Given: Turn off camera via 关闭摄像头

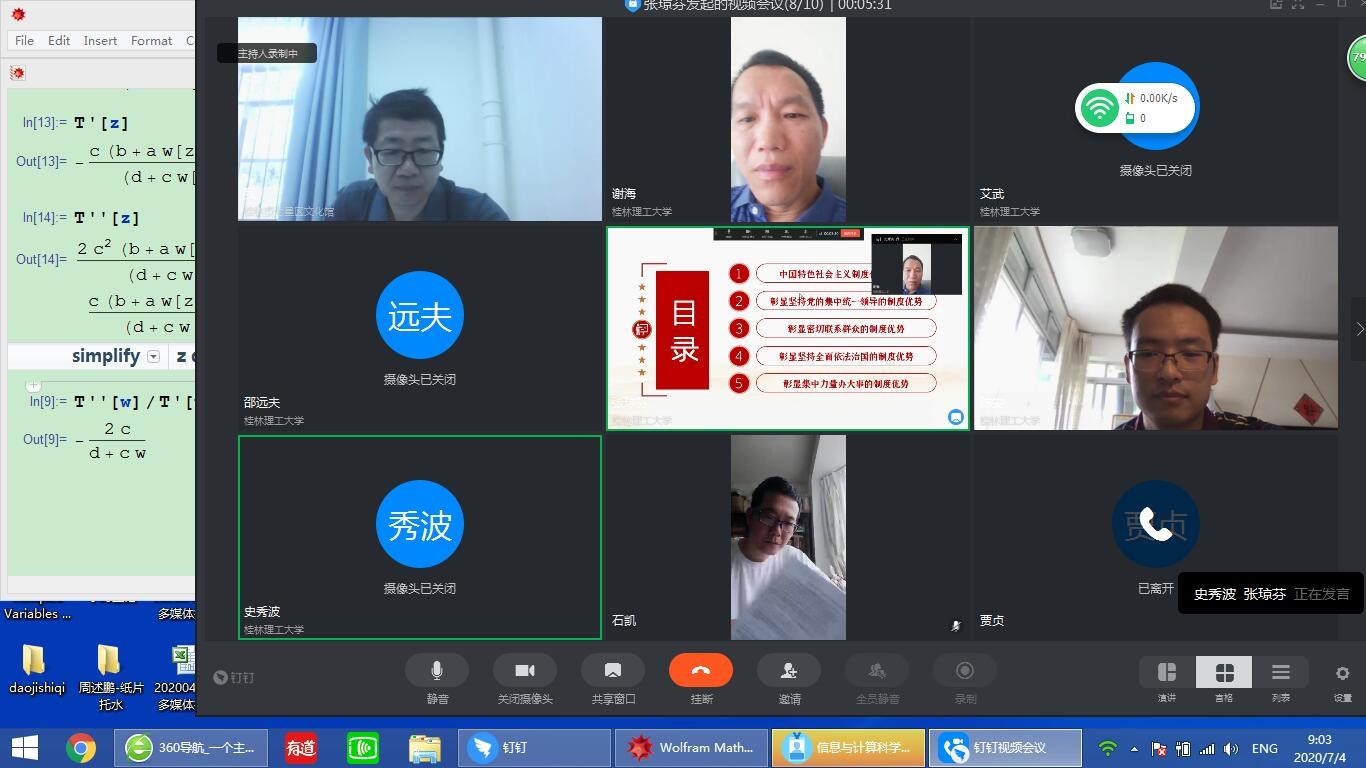Looking at the screenshot, I should click(525, 671).
